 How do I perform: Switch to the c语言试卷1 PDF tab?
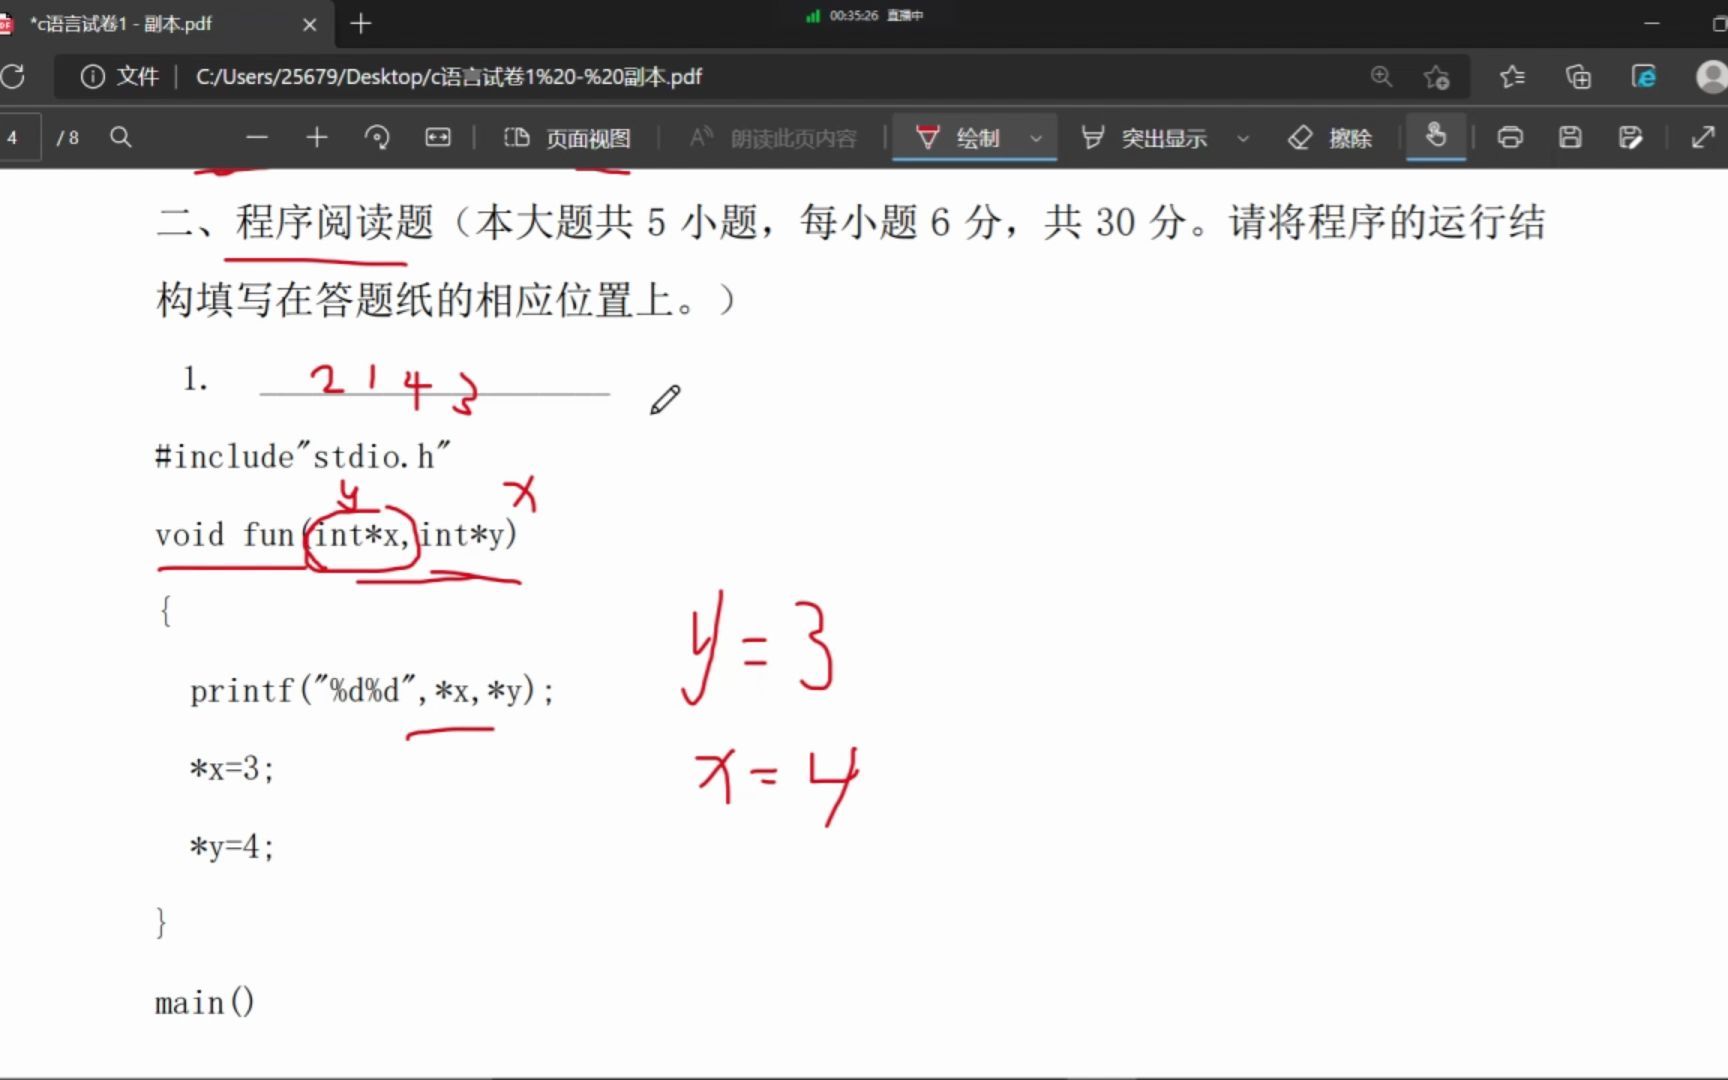point(150,24)
